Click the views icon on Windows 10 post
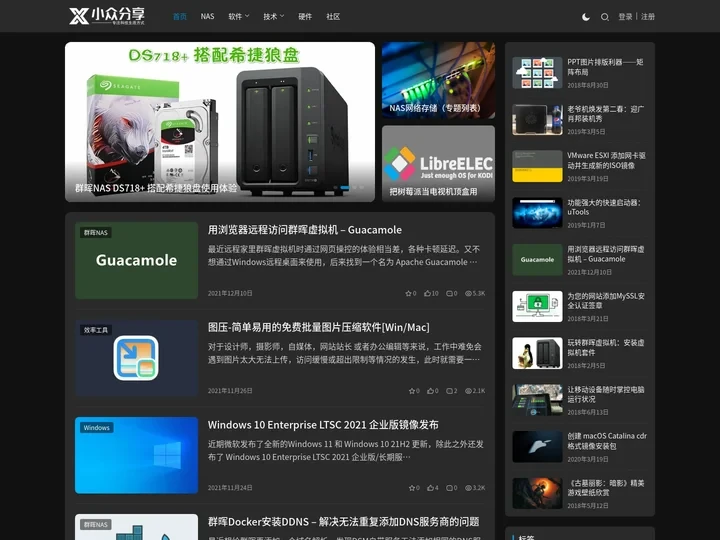This screenshot has height=540, width=720. (468, 488)
